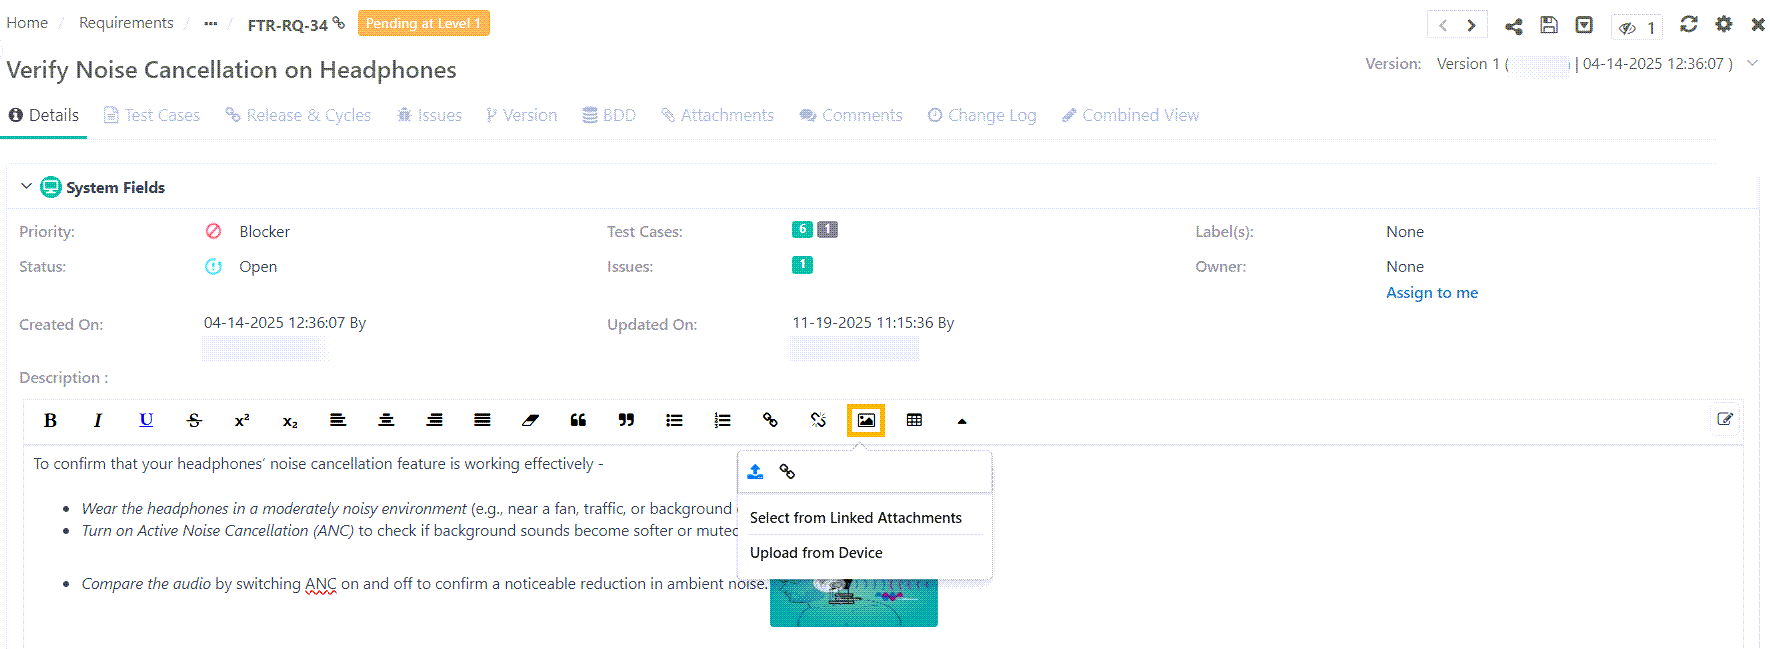Expand the Version selector chevron
The width and height of the screenshot is (1770, 649).
tap(1752, 63)
